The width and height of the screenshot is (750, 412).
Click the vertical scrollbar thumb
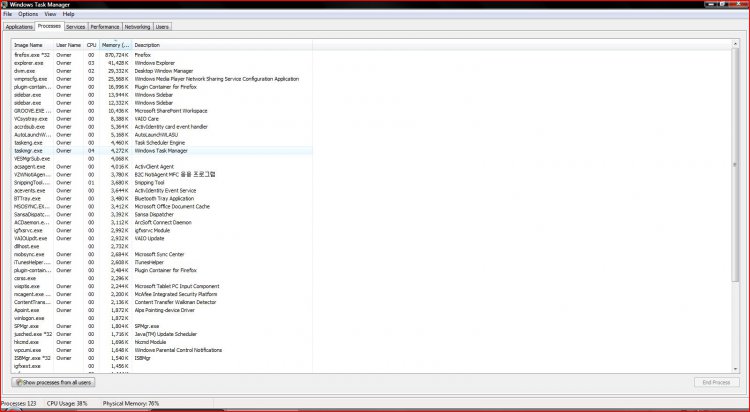(735, 165)
